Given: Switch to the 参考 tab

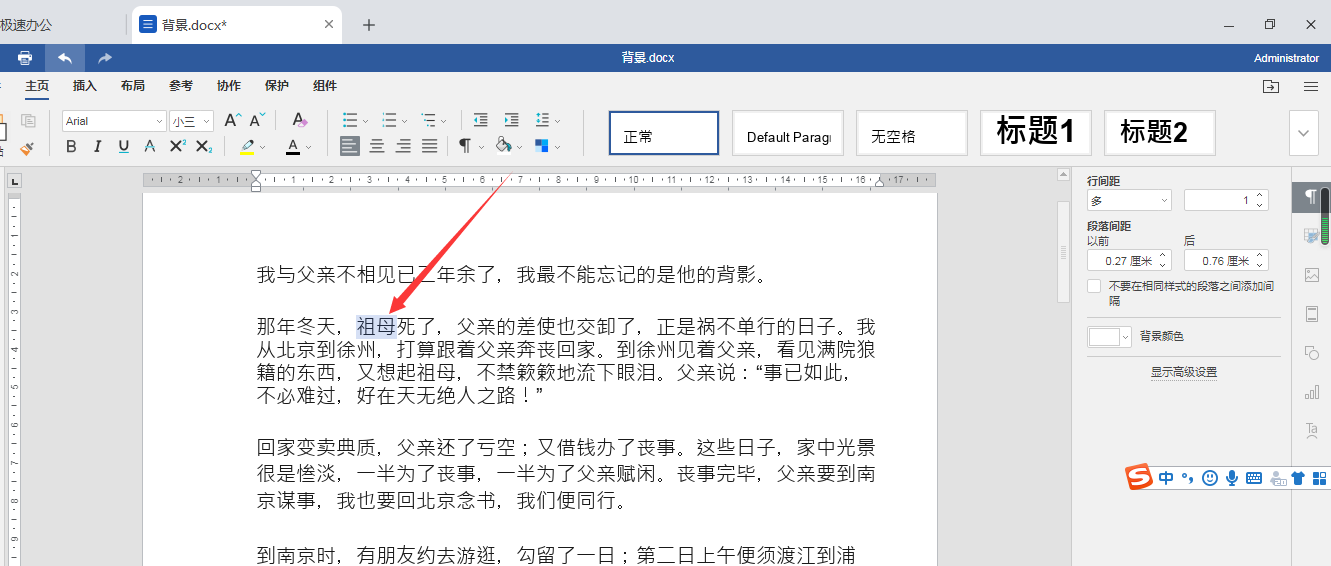Looking at the screenshot, I should click(181, 86).
